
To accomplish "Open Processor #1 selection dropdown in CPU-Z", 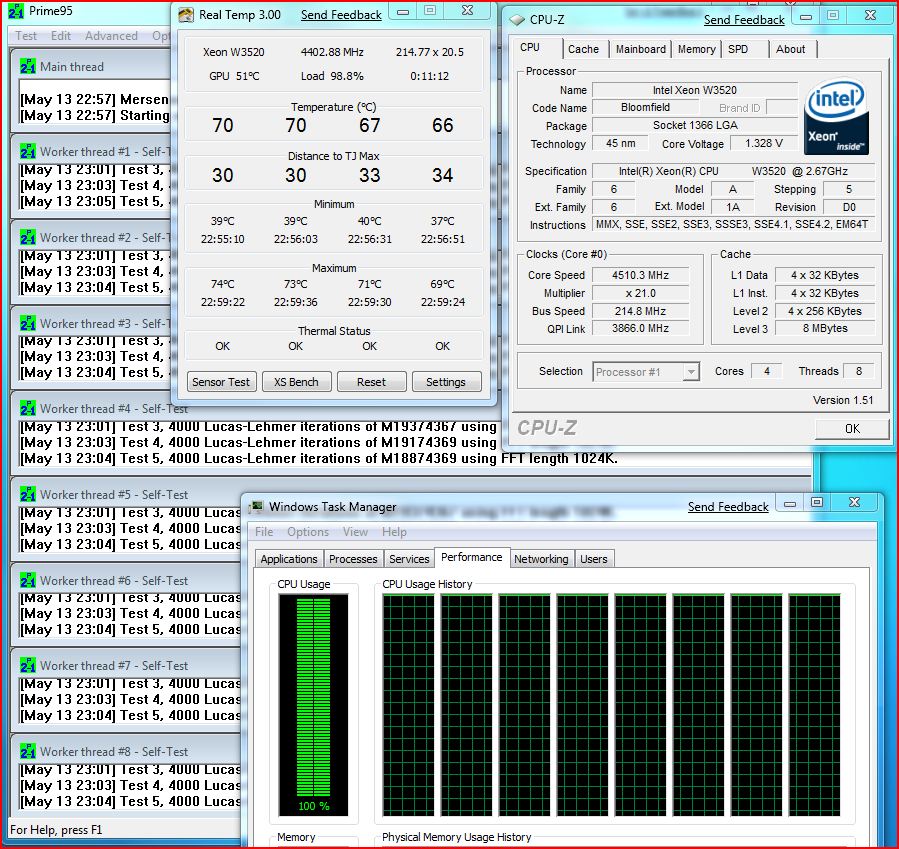I will coord(646,372).
